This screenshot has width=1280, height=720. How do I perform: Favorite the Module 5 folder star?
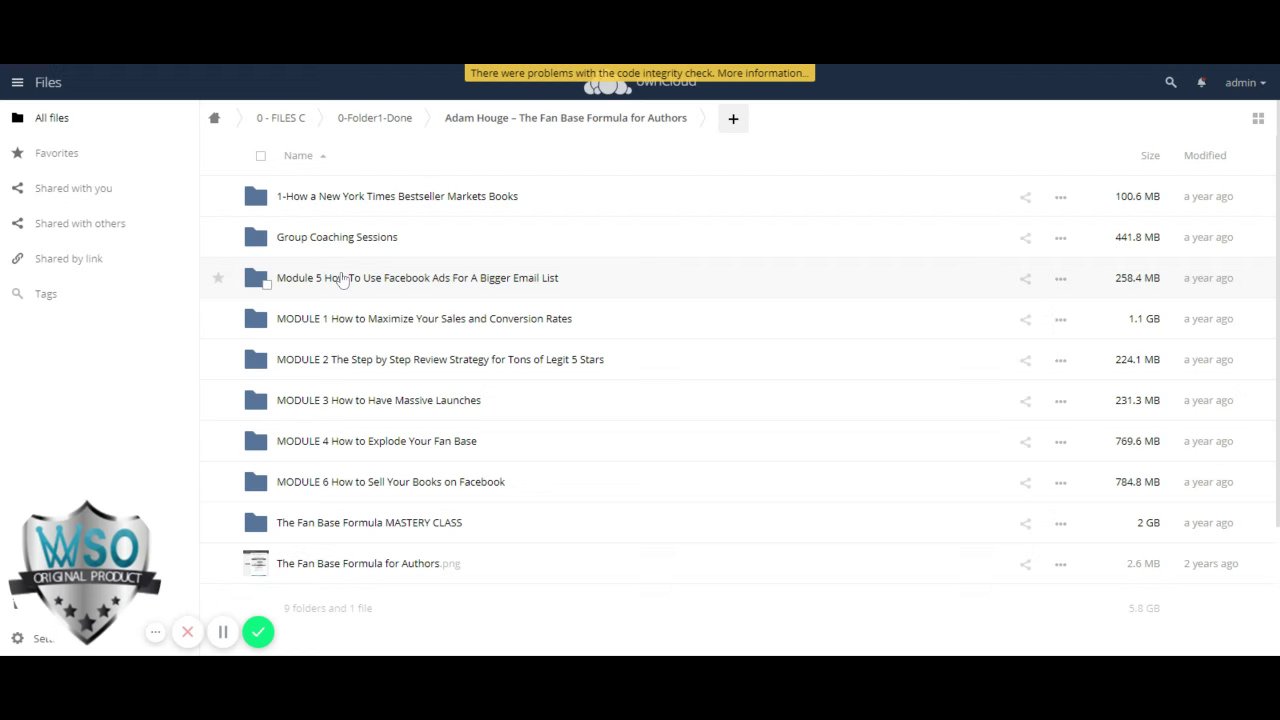click(218, 278)
